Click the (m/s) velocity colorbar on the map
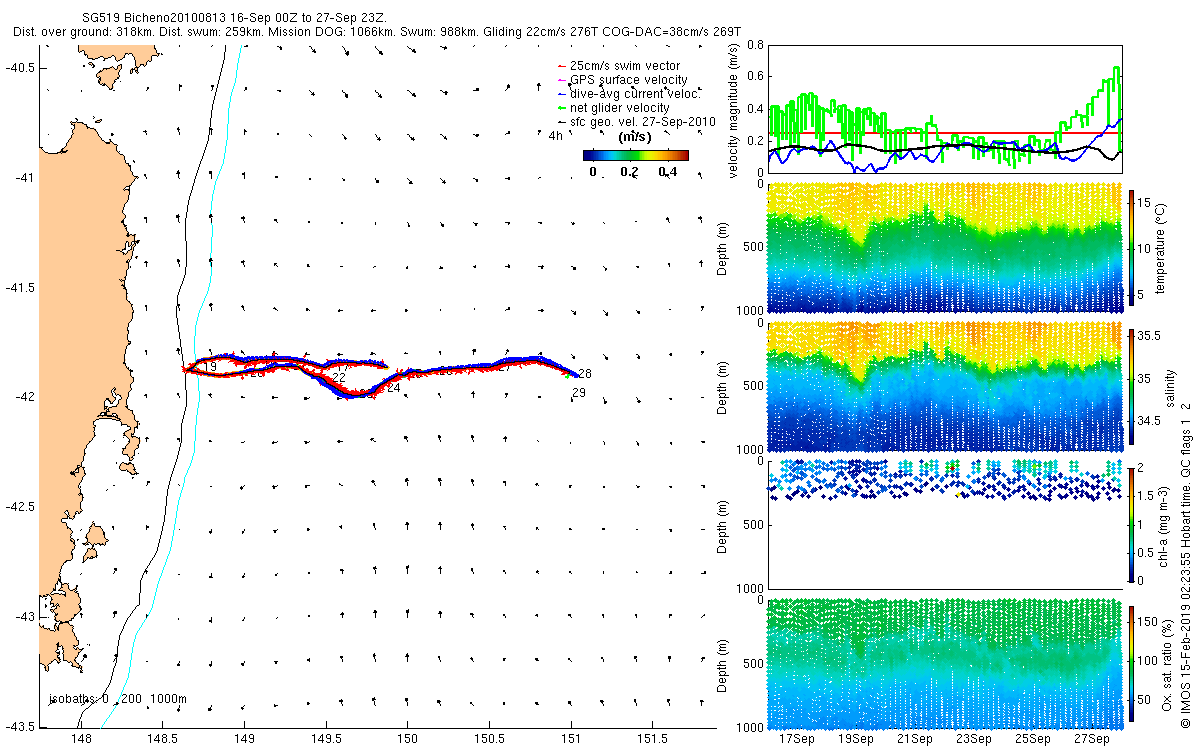The width and height of the screenshot is (1200, 750). 636,155
